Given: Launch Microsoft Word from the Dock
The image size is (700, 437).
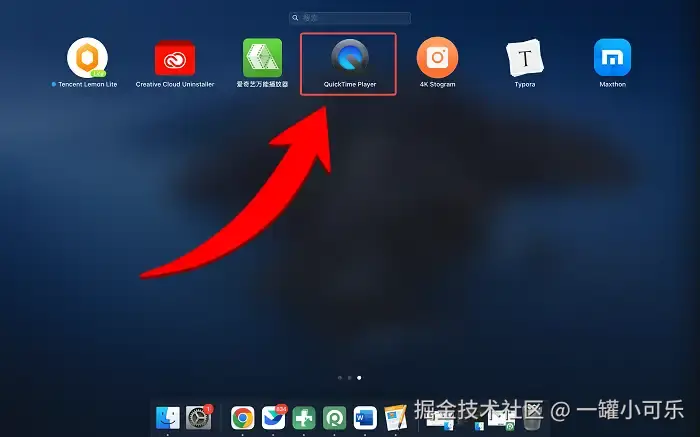Looking at the screenshot, I should click(365, 418).
